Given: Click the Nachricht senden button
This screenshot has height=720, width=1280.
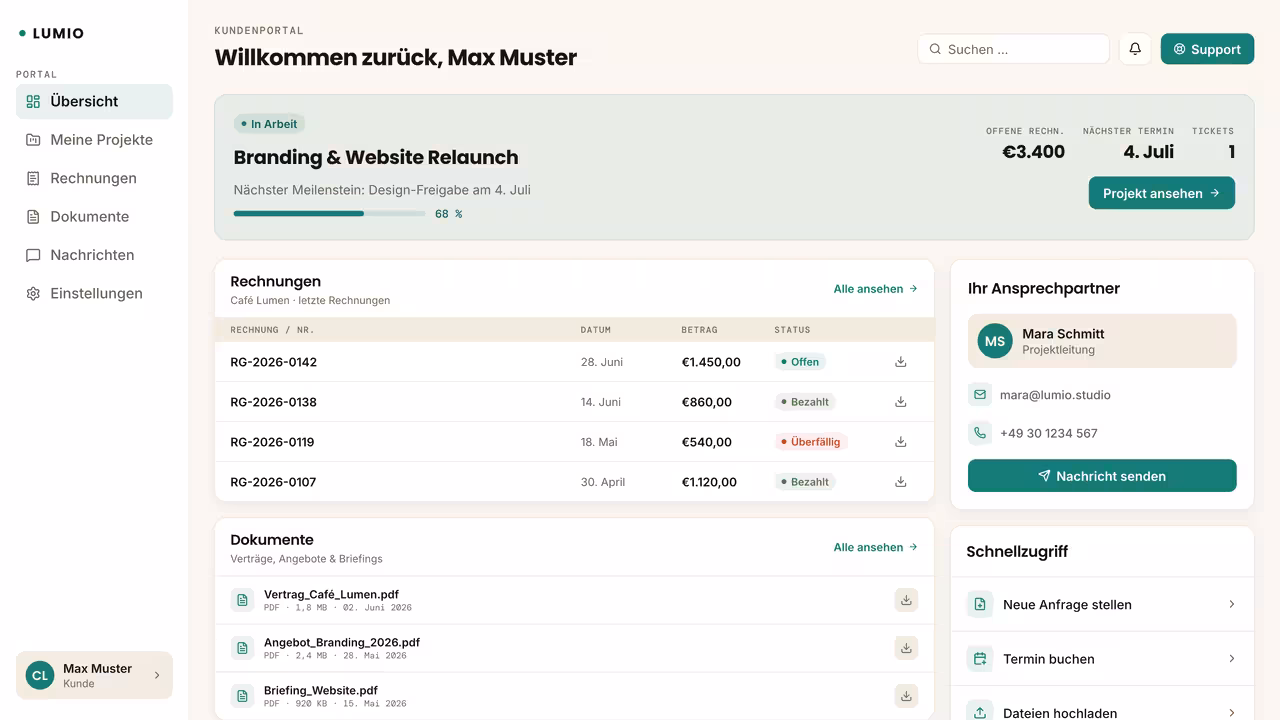Looking at the screenshot, I should point(1102,476).
